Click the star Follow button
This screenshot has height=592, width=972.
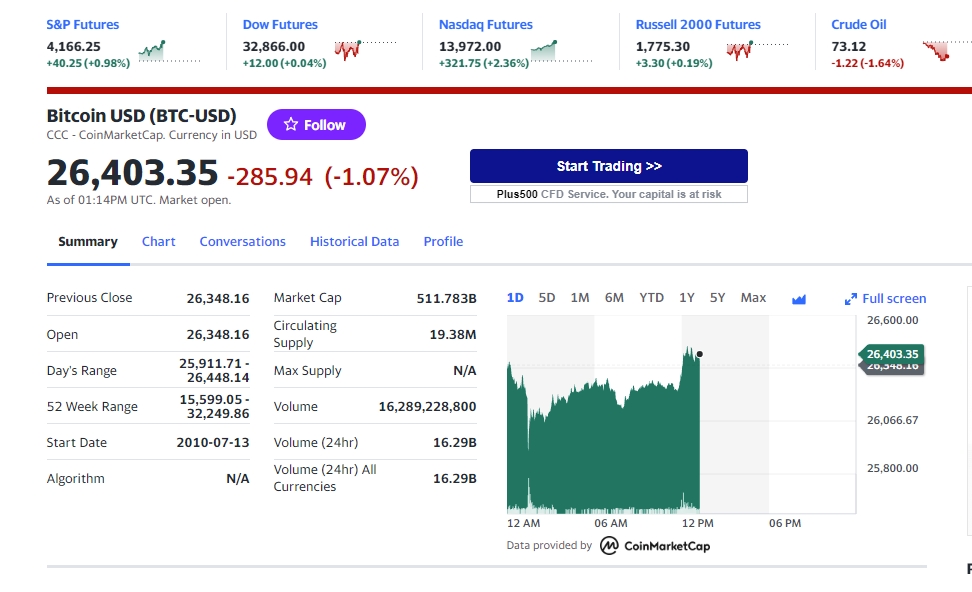pos(316,125)
